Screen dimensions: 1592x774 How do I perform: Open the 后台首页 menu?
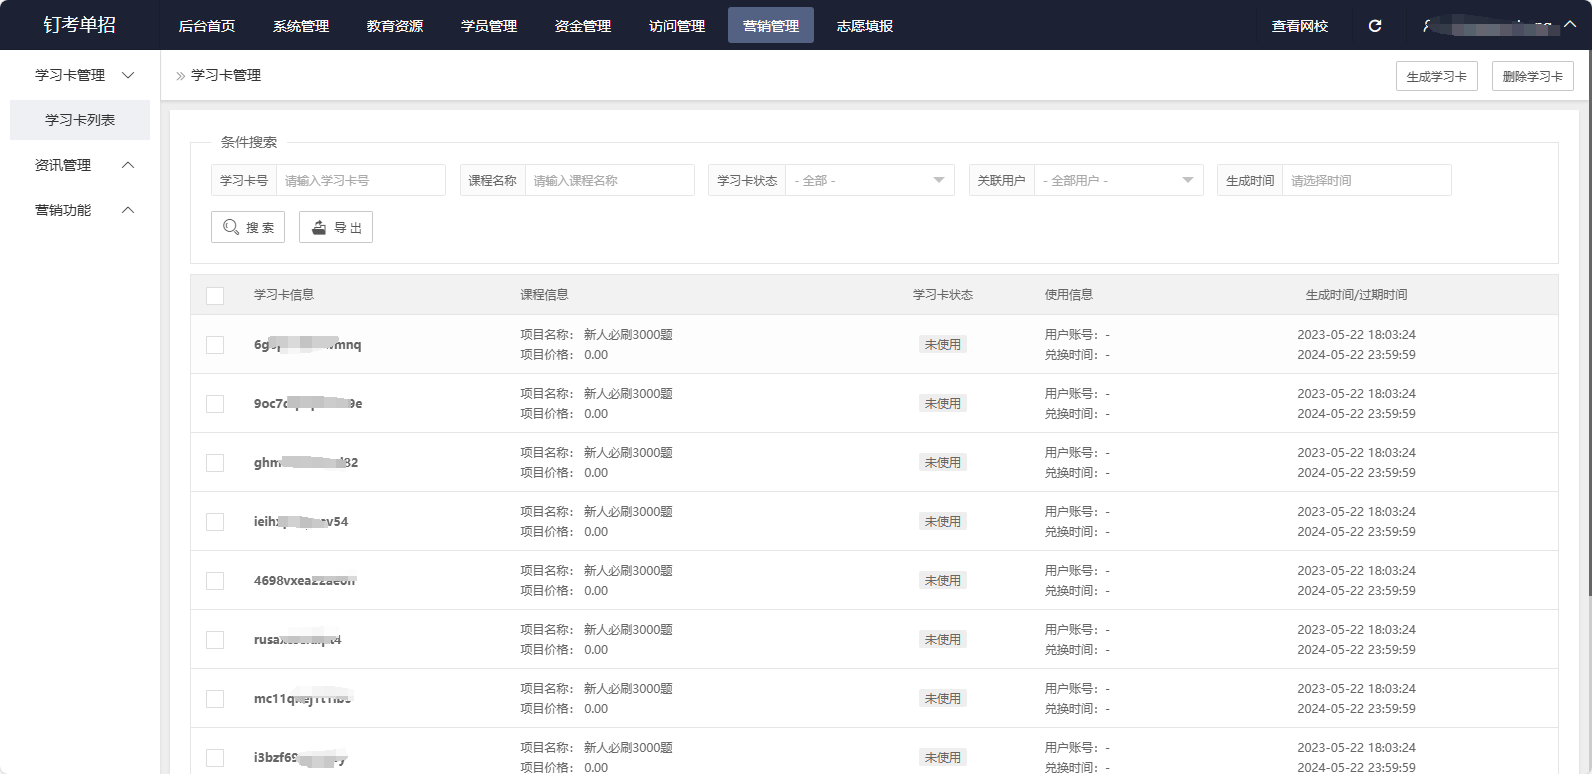click(x=207, y=26)
